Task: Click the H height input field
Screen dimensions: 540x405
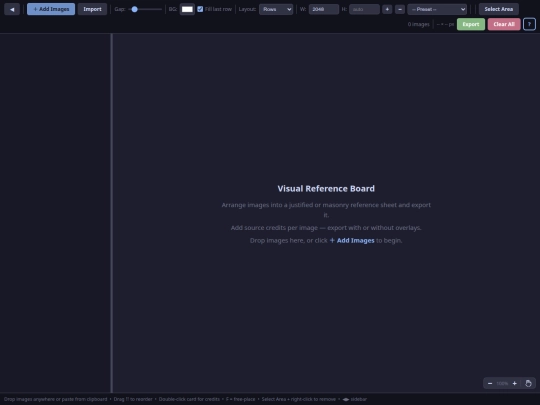Action: tap(364, 9)
